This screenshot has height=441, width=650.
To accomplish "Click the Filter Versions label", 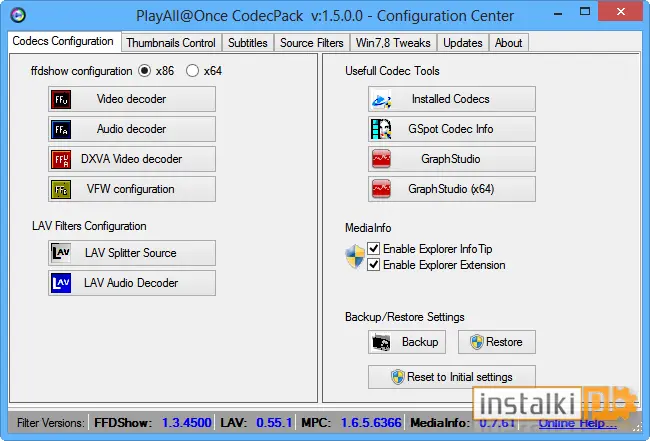I will (x=50, y=423).
